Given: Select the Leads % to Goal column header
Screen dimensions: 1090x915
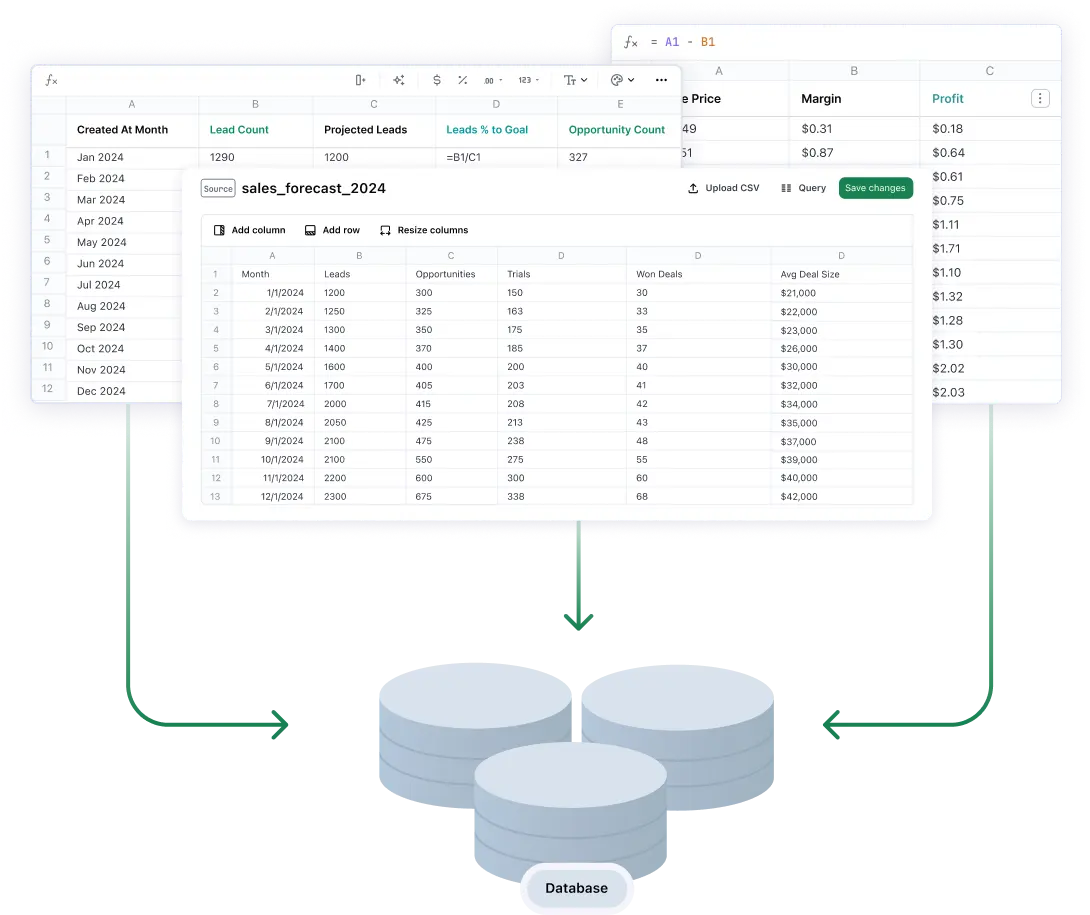Looking at the screenshot, I should [x=488, y=129].
